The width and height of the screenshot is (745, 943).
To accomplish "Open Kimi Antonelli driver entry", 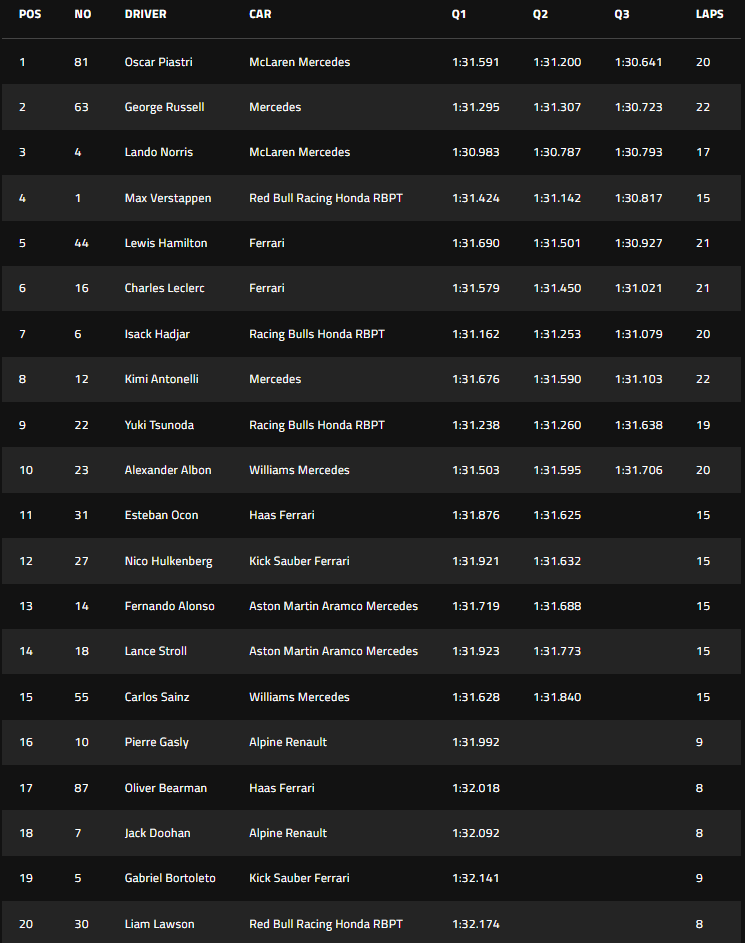I will pyautogui.click(x=161, y=379).
